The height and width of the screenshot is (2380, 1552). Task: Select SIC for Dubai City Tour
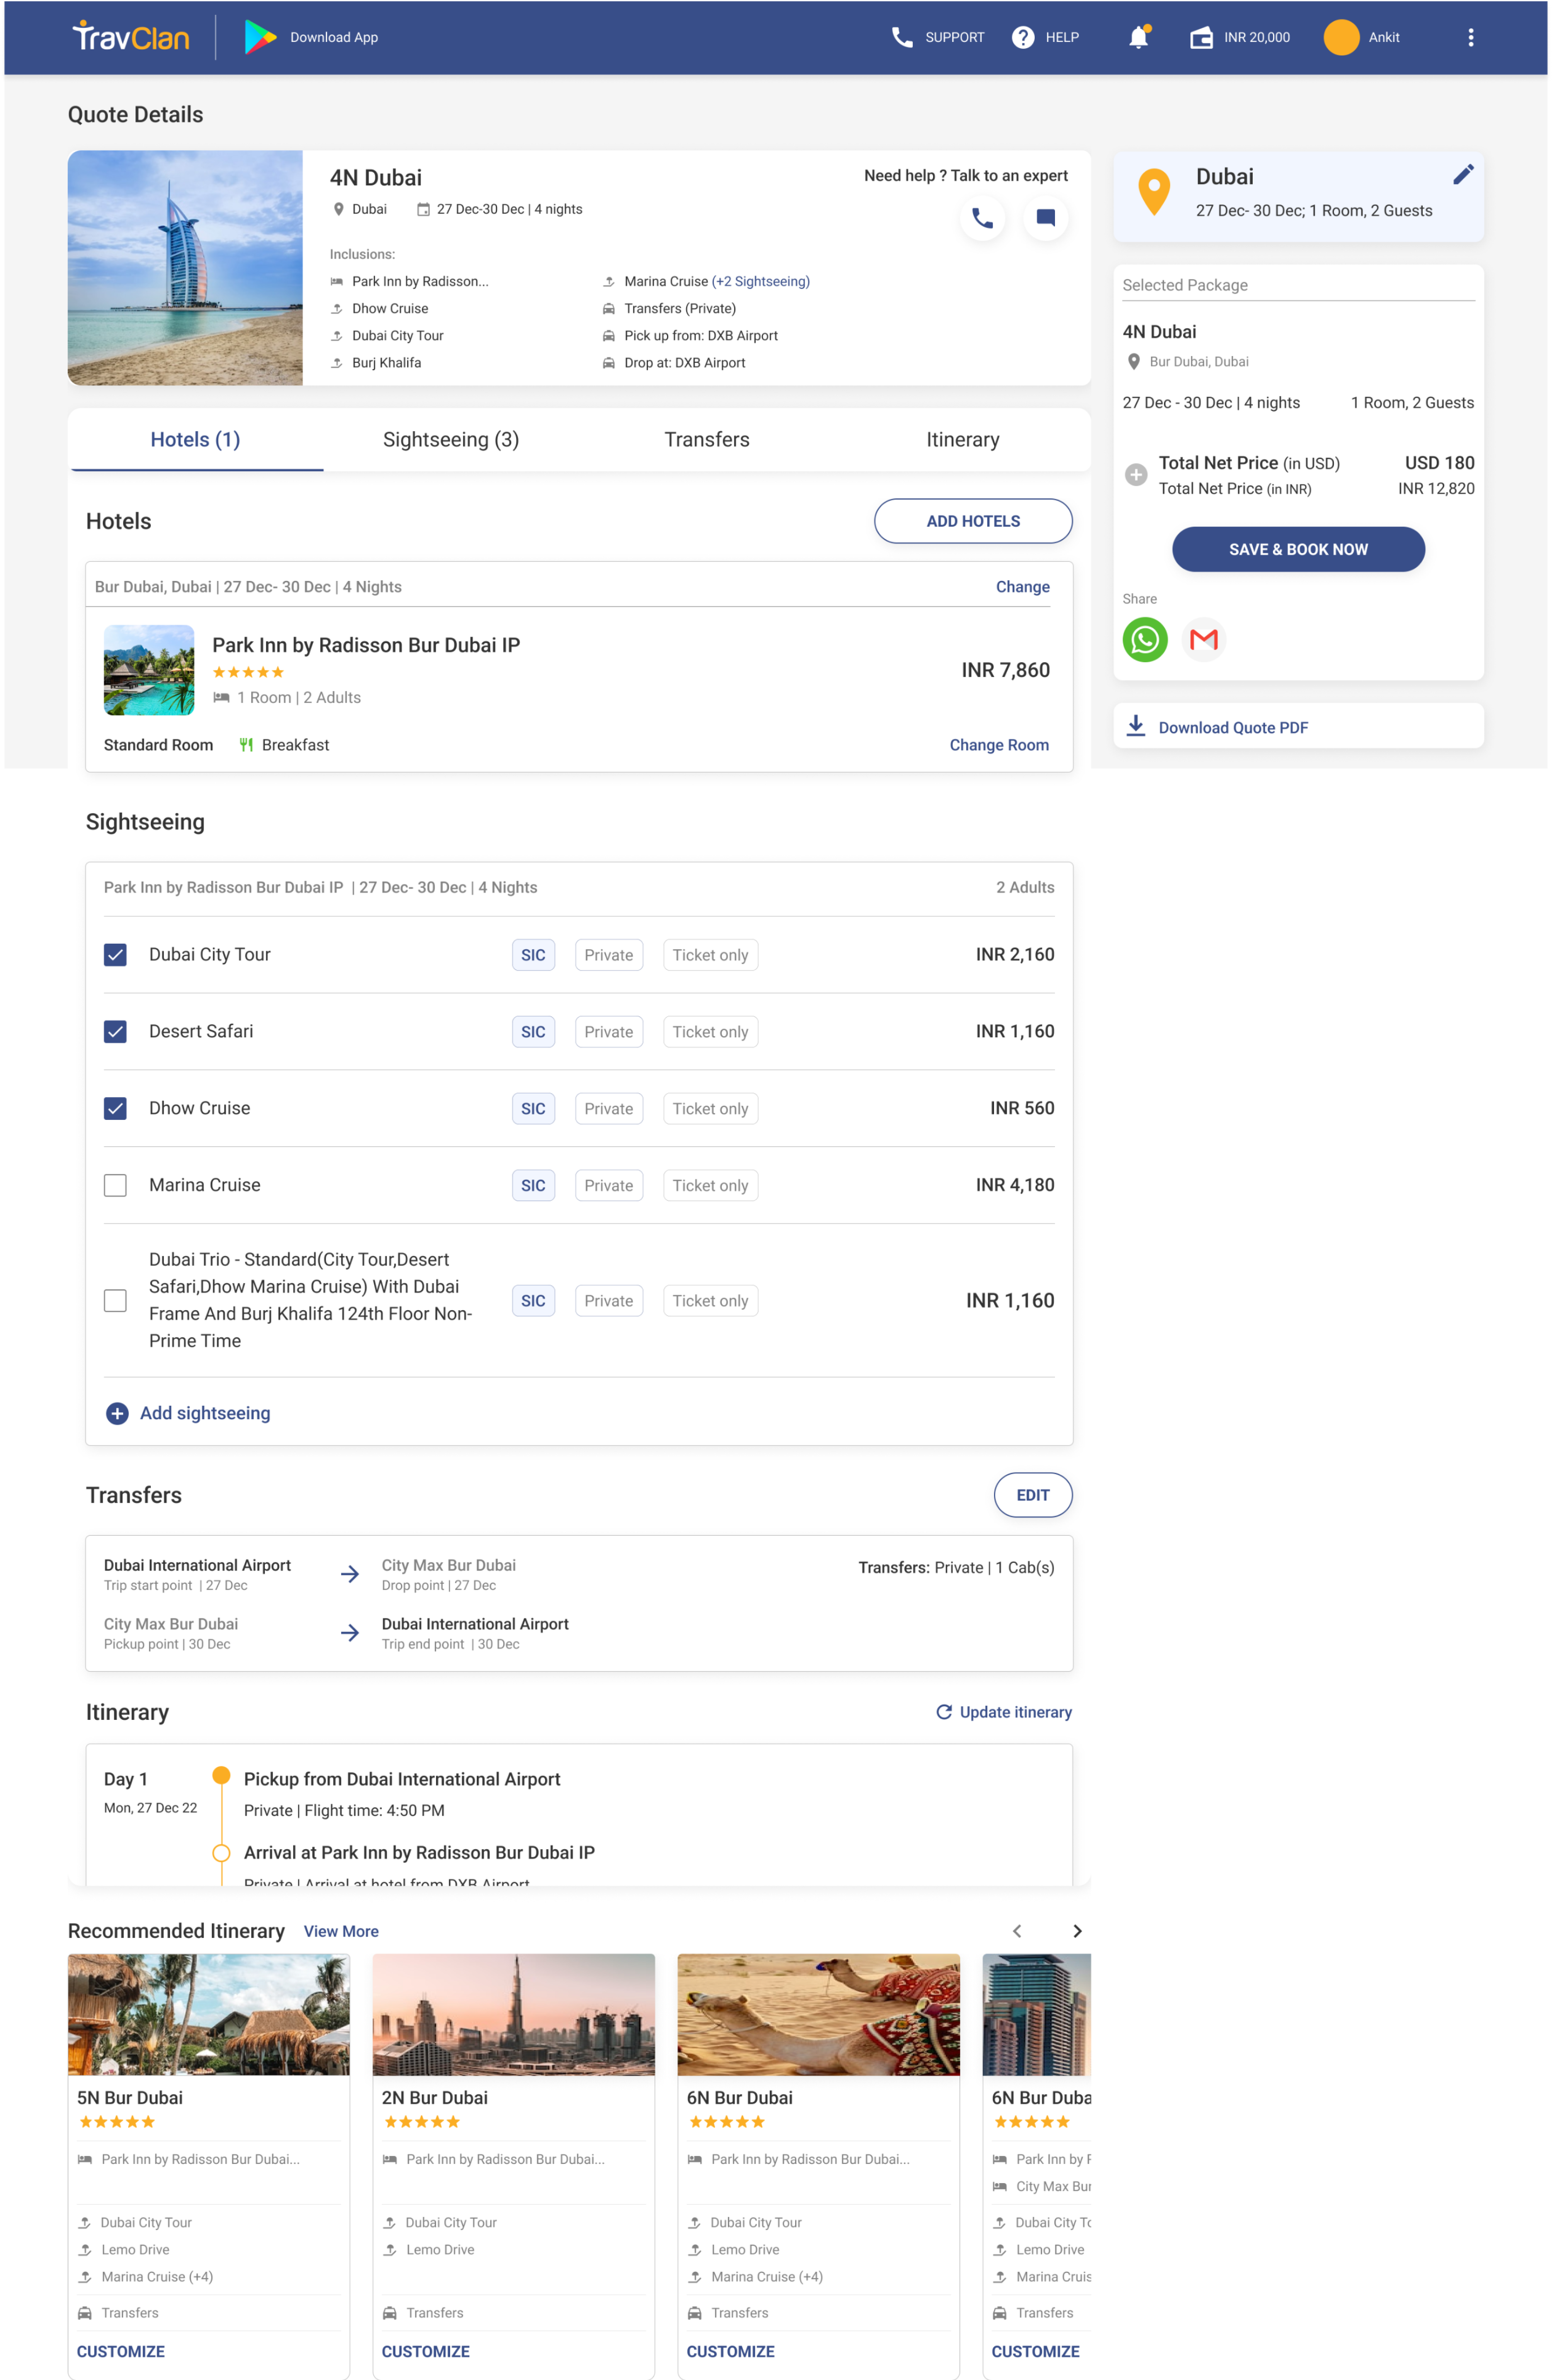(533, 955)
